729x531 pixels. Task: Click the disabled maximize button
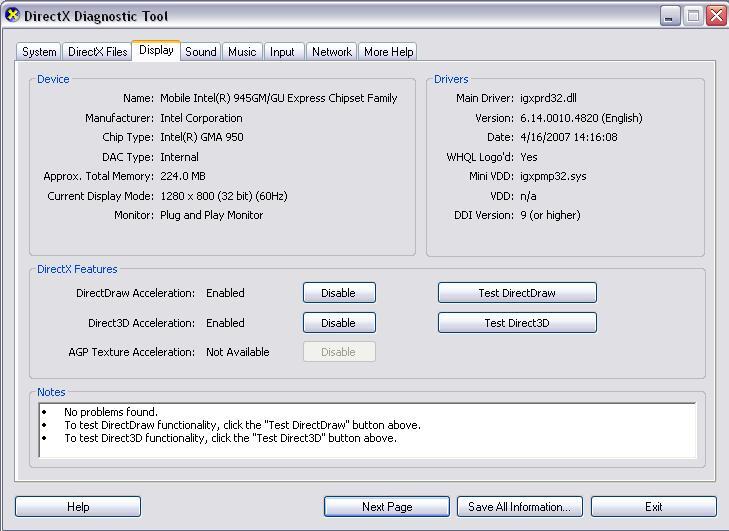pos(693,16)
